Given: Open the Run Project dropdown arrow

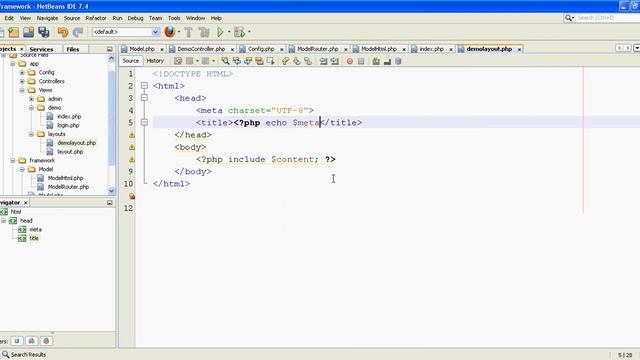Looking at the screenshot, I should click(x=229, y=32).
